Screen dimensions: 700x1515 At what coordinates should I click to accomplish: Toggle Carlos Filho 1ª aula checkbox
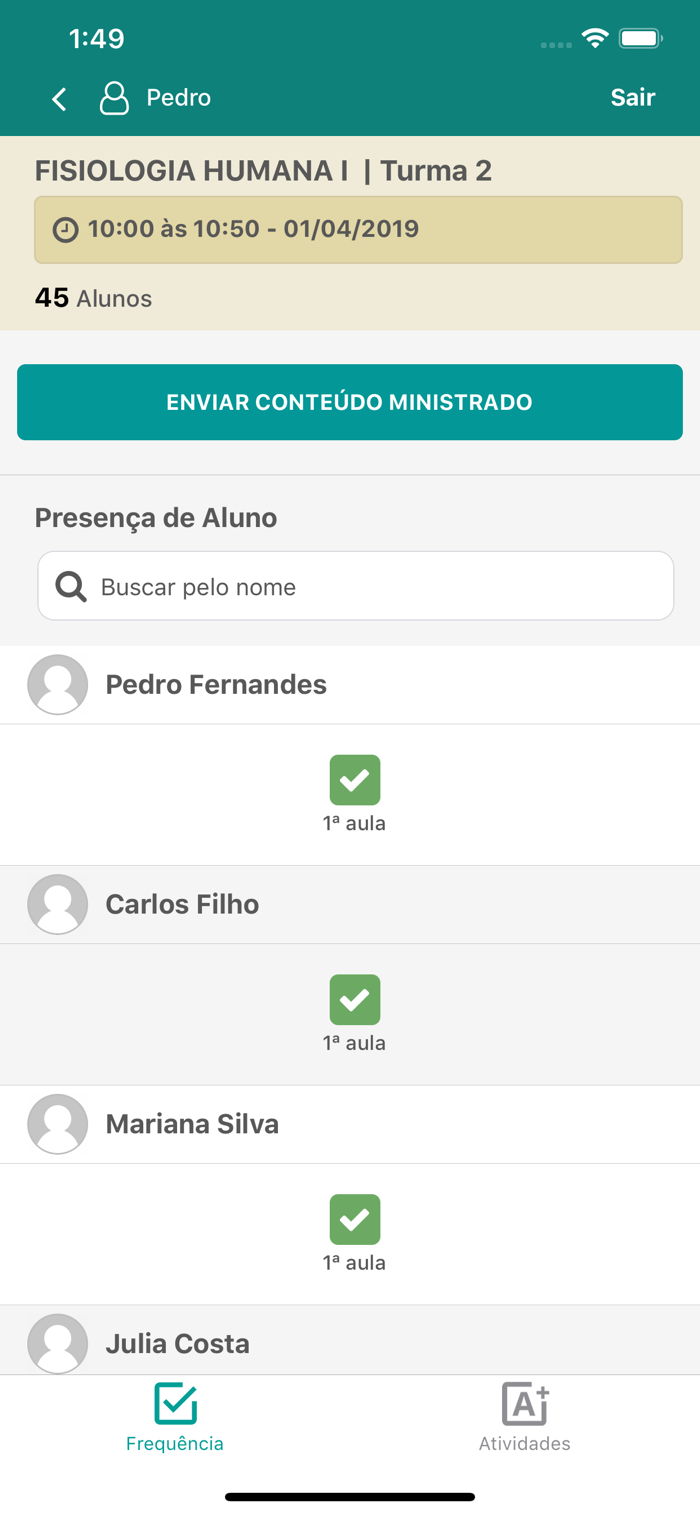[x=355, y=1000]
